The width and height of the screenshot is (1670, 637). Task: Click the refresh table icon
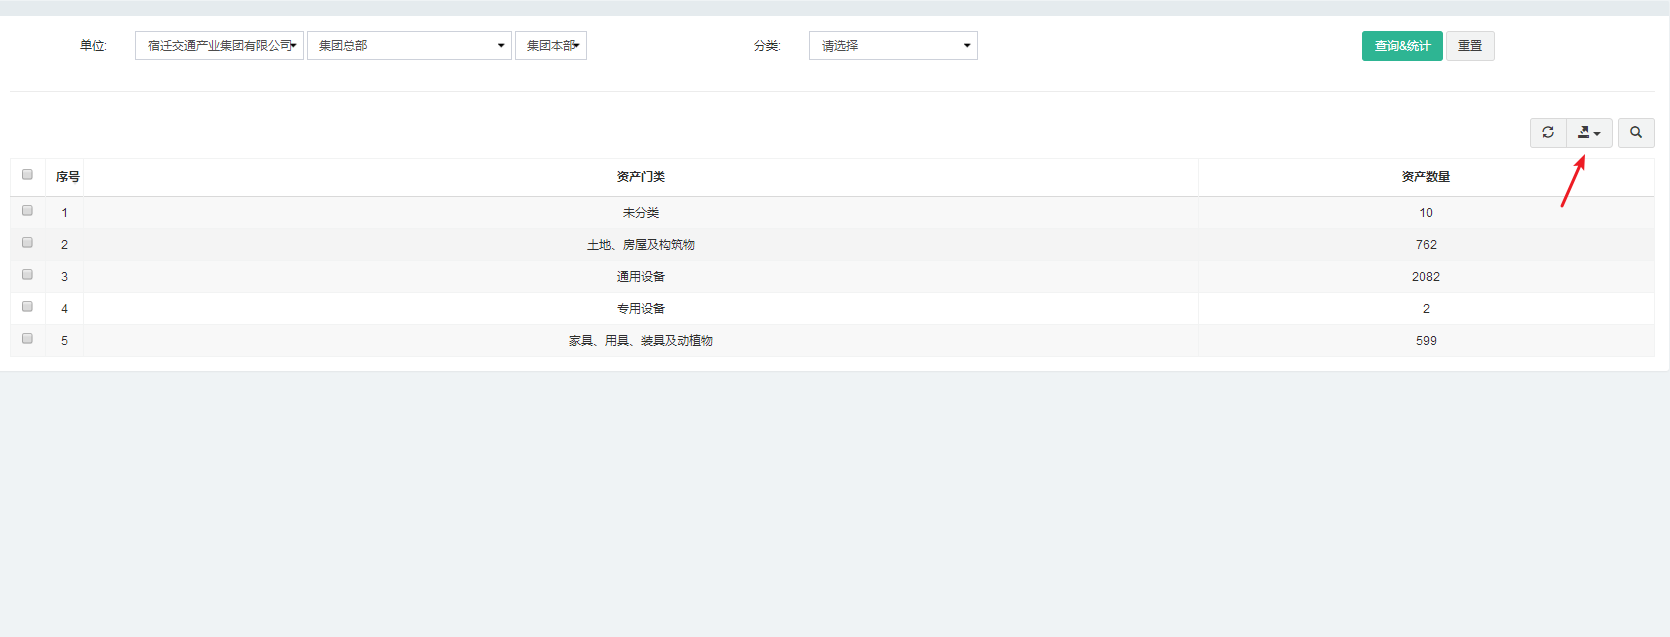tap(1548, 132)
